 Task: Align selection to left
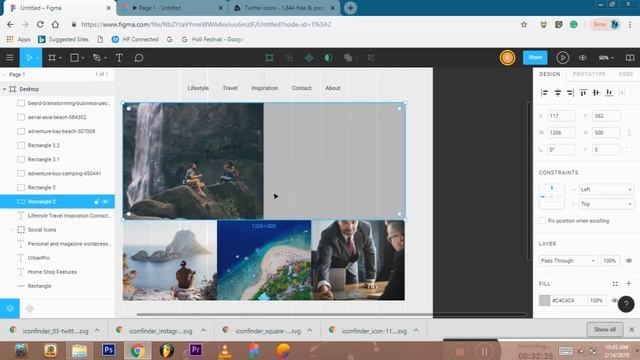point(544,93)
